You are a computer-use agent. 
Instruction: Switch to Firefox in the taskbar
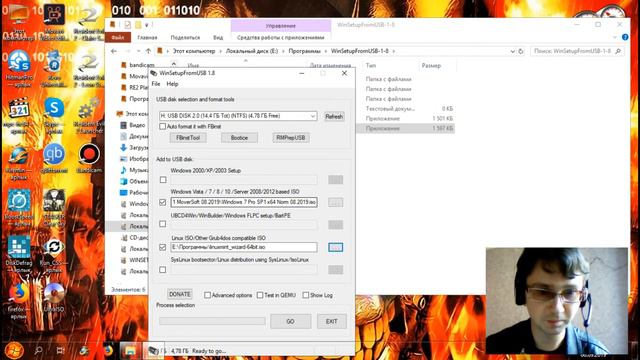pos(108,351)
